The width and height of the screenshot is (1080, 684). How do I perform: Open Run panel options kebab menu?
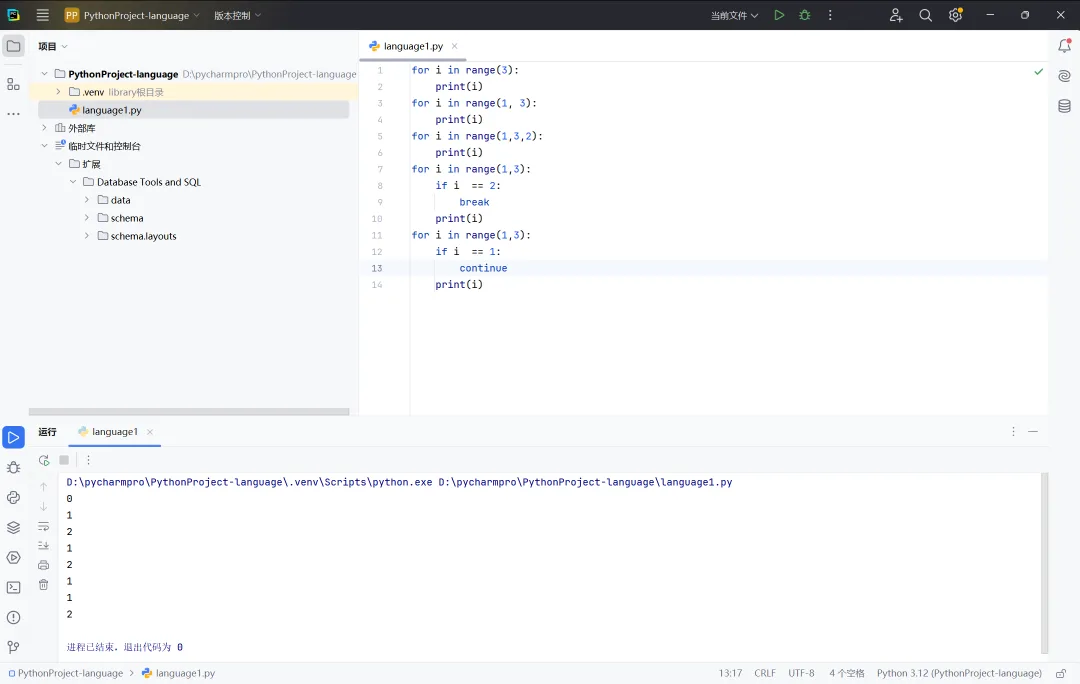pos(1013,431)
